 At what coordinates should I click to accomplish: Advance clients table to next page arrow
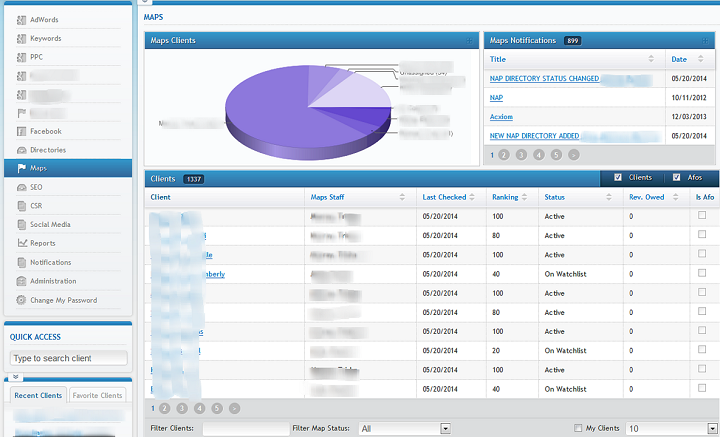(234, 409)
